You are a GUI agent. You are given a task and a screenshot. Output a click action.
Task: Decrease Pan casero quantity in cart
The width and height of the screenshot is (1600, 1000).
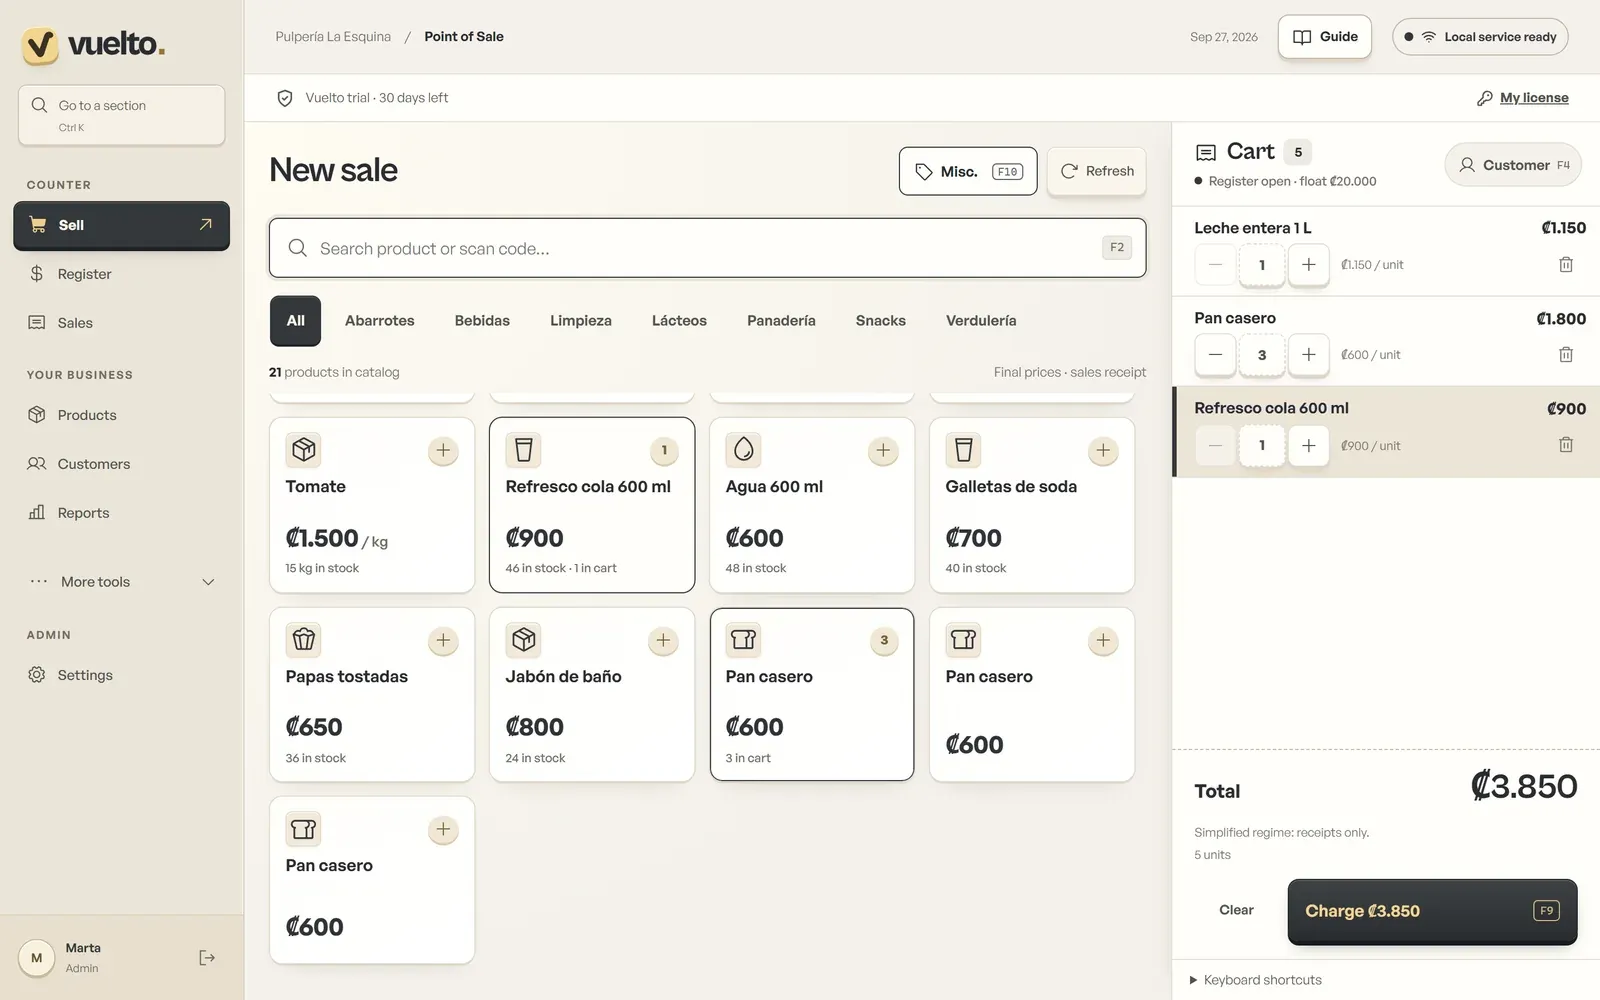pos(1215,355)
